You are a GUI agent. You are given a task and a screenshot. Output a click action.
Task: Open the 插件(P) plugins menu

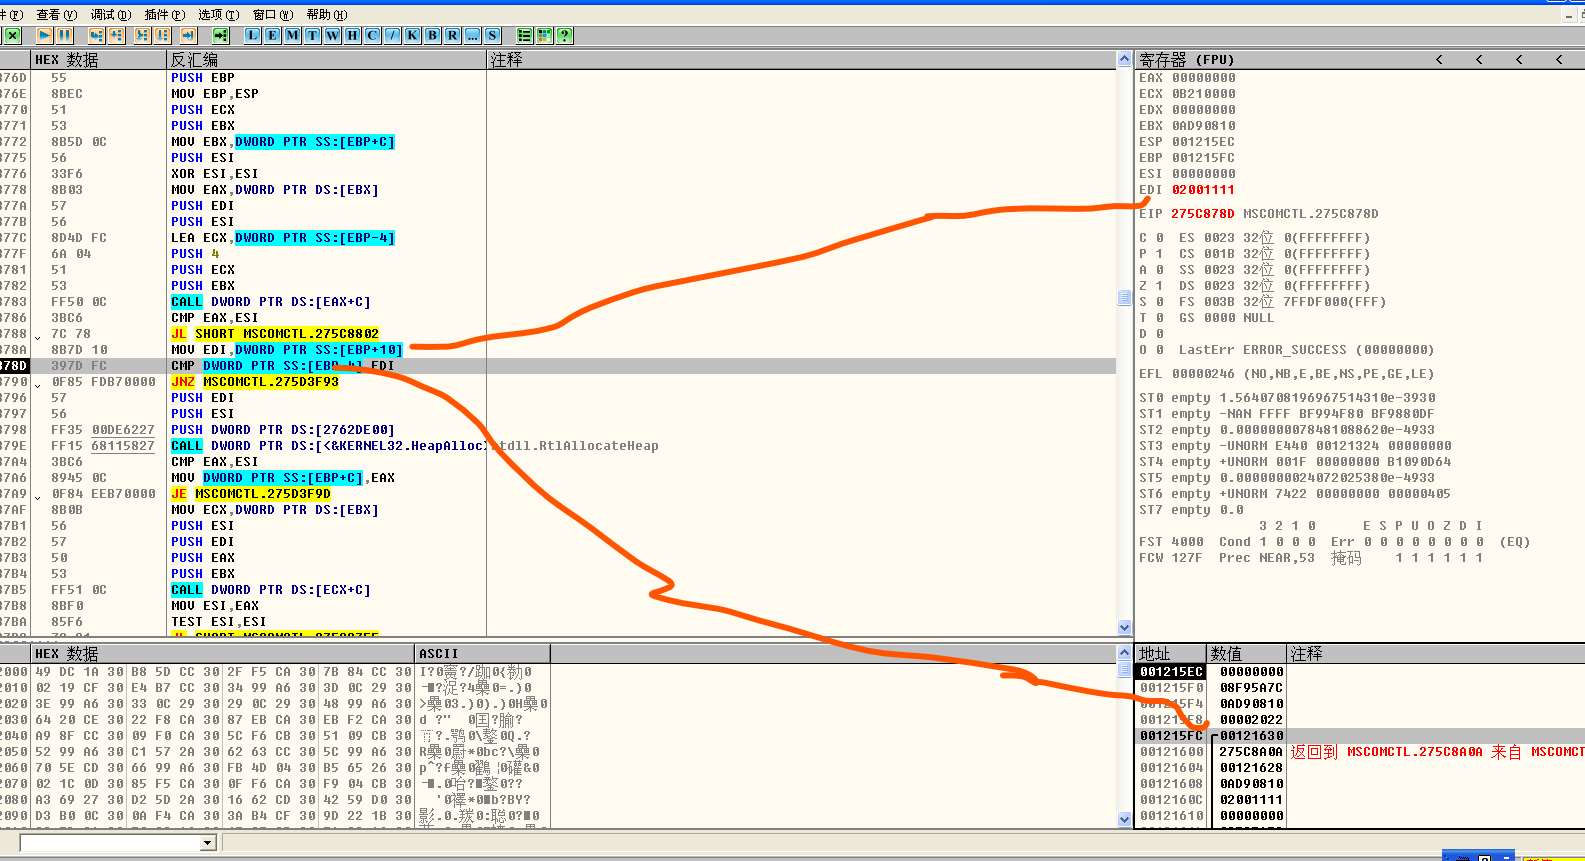(x=164, y=14)
